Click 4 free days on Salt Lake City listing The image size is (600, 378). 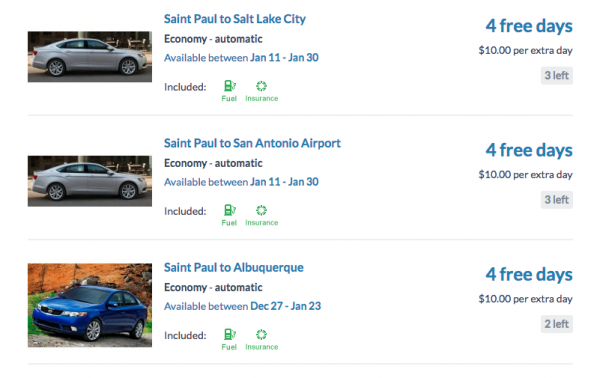pos(529,26)
